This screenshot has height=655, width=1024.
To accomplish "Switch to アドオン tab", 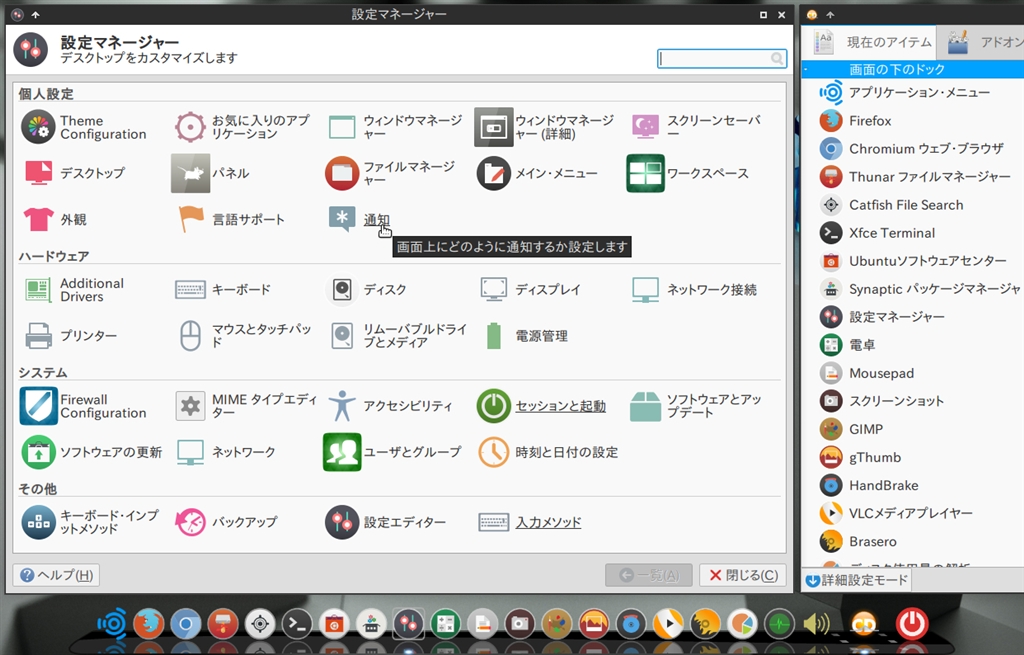I will click(981, 42).
